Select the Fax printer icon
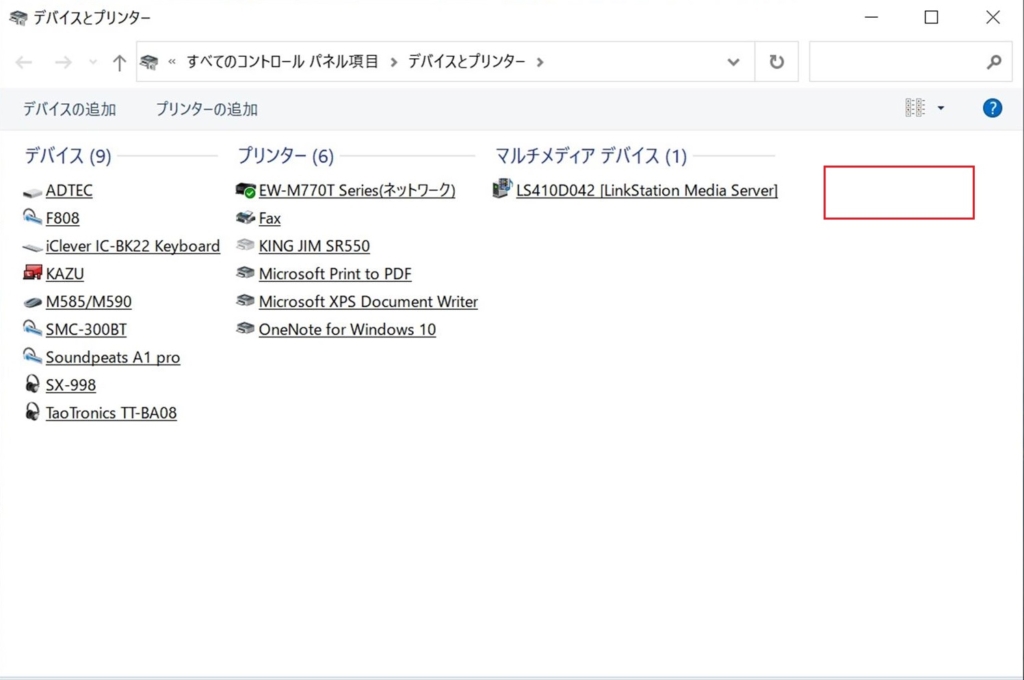This screenshot has width=1024, height=680. [x=245, y=218]
